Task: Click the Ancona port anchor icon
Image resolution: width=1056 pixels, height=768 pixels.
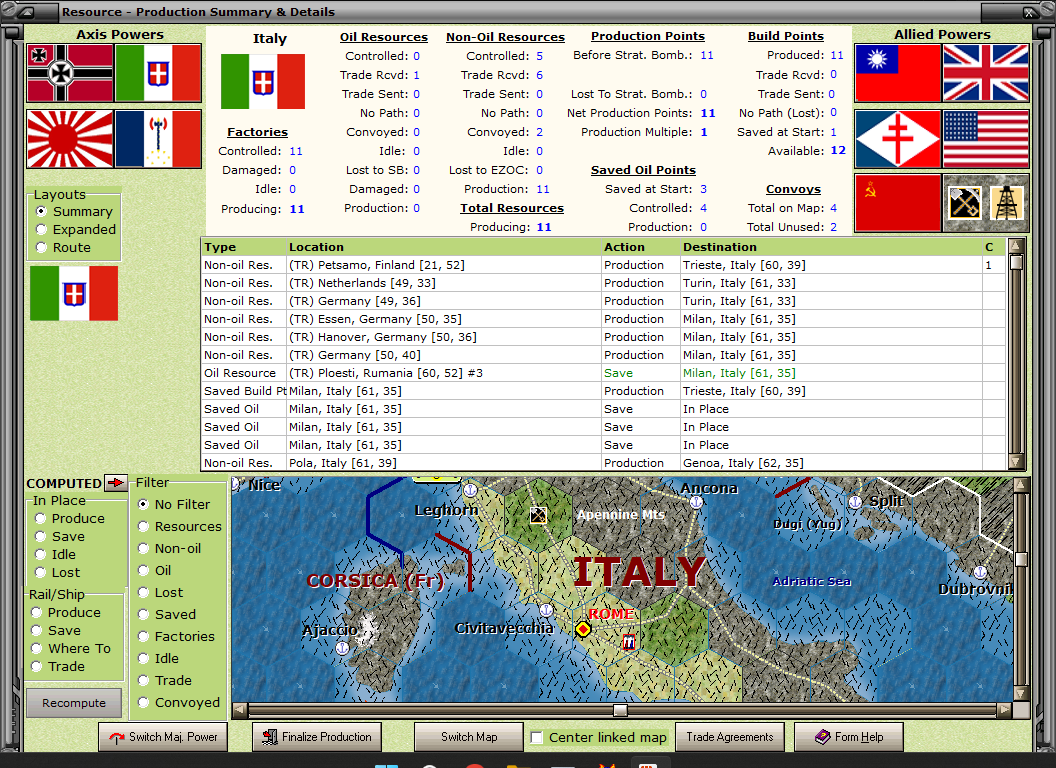Action: 697,502
